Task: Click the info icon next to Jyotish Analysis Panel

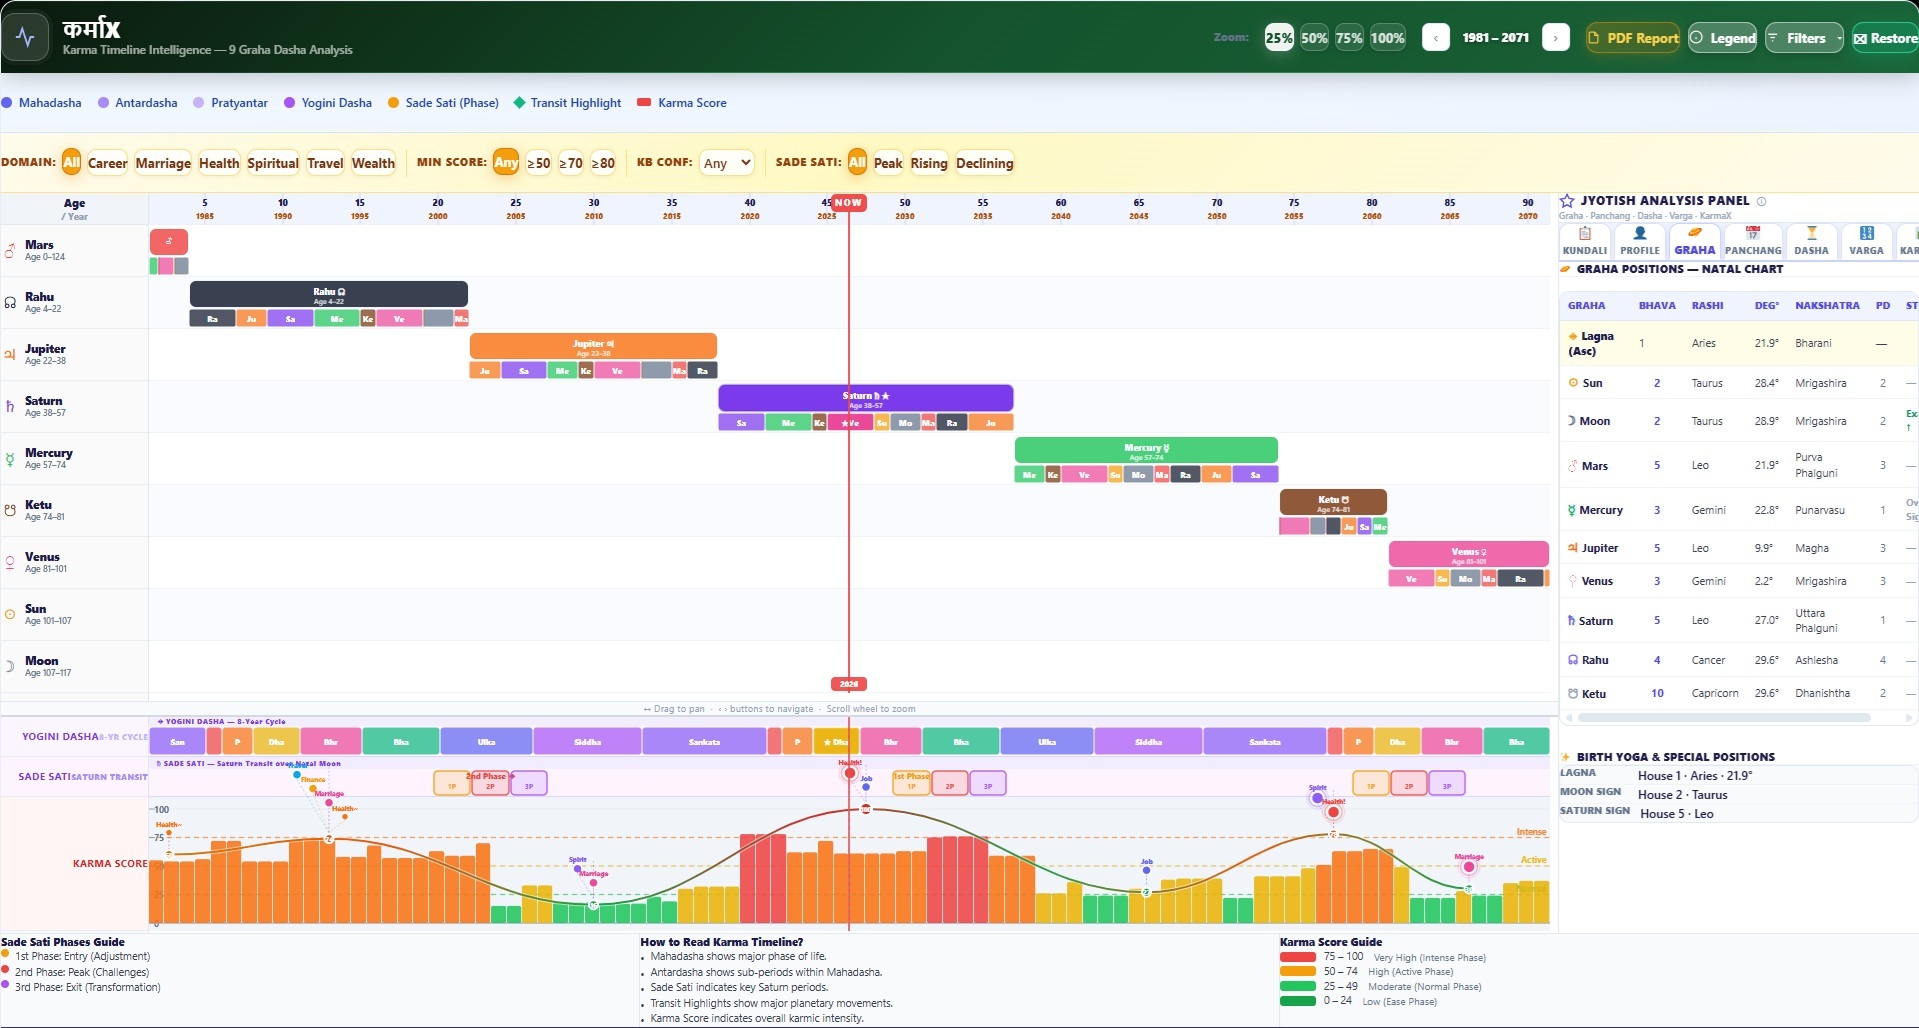Action: coord(1761,201)
